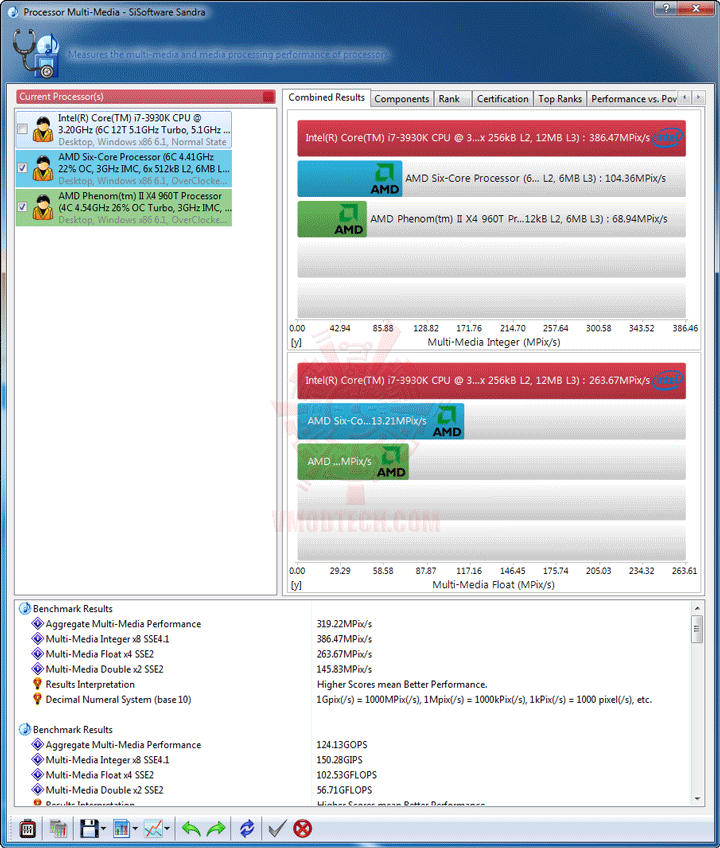
Task: Click the results list scroll up arrow
Action: [697, 608]
